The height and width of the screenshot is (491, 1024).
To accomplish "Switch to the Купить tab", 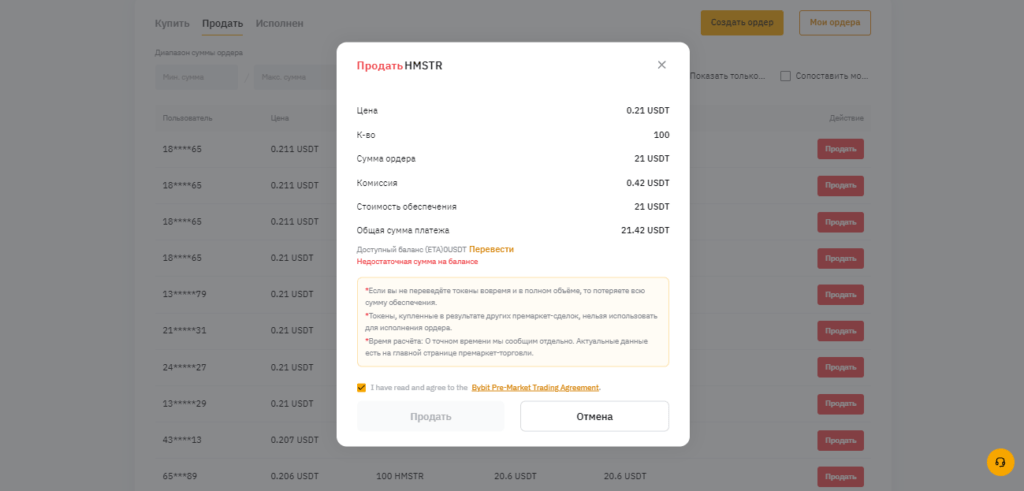I will [x=172, y=24].
